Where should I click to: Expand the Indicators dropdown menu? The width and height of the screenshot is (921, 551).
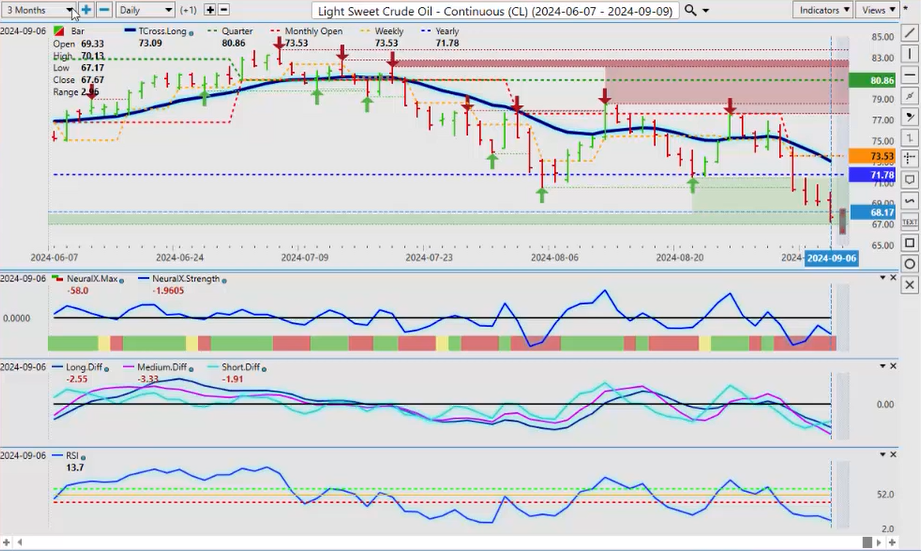(824, 10)
